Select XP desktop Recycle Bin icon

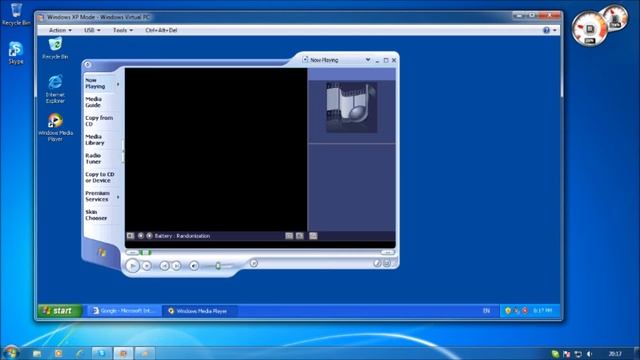(x=55, y=49)
